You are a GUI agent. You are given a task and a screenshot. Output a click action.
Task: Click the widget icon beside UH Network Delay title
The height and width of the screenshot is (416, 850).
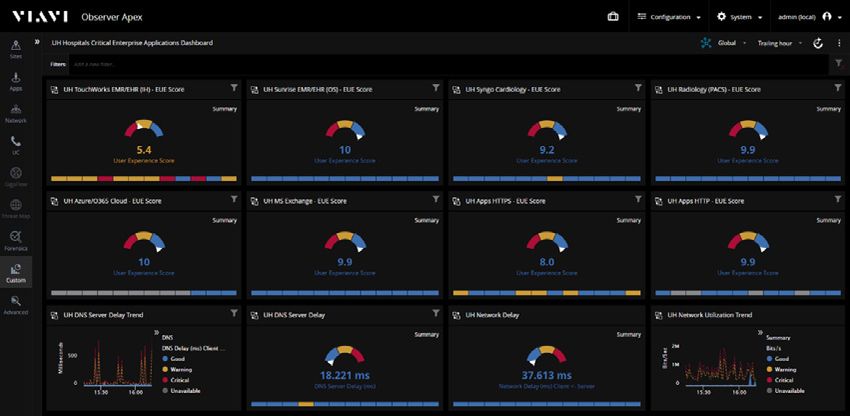(x=456, y=315)
